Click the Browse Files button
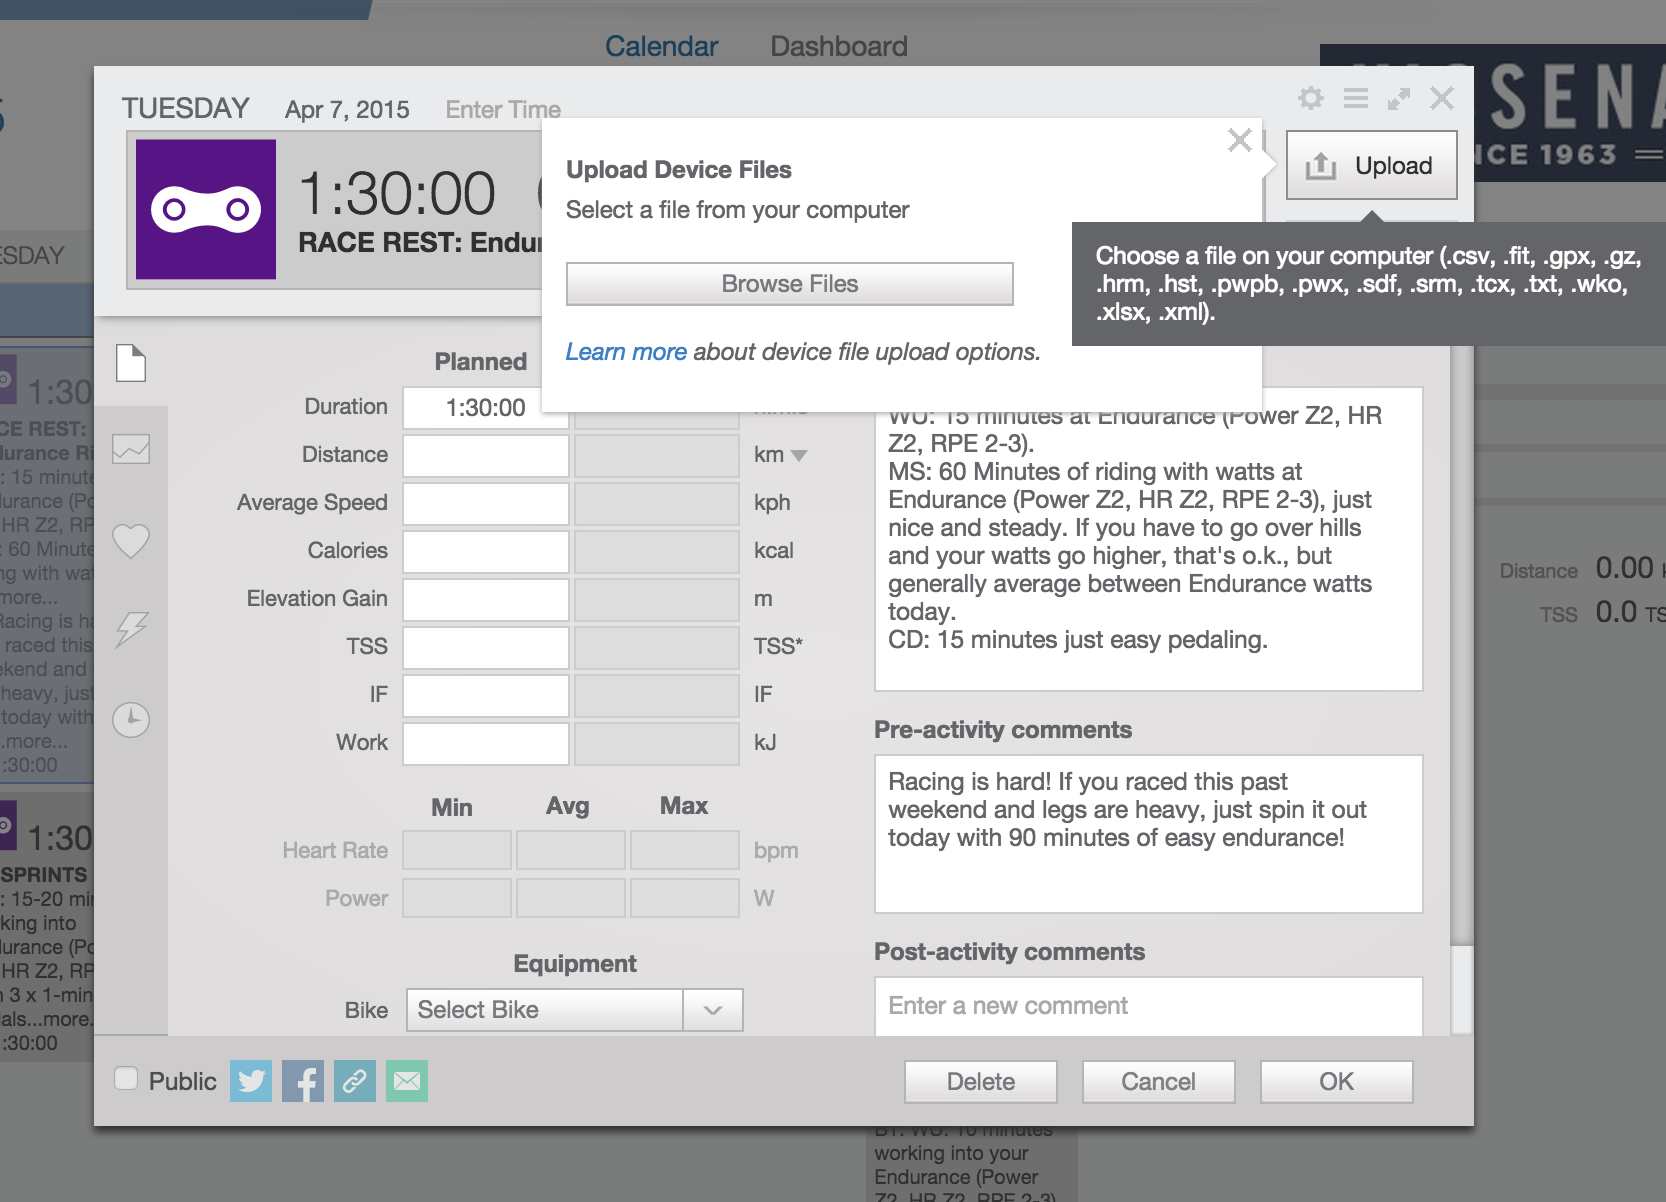 click(790, 284)
